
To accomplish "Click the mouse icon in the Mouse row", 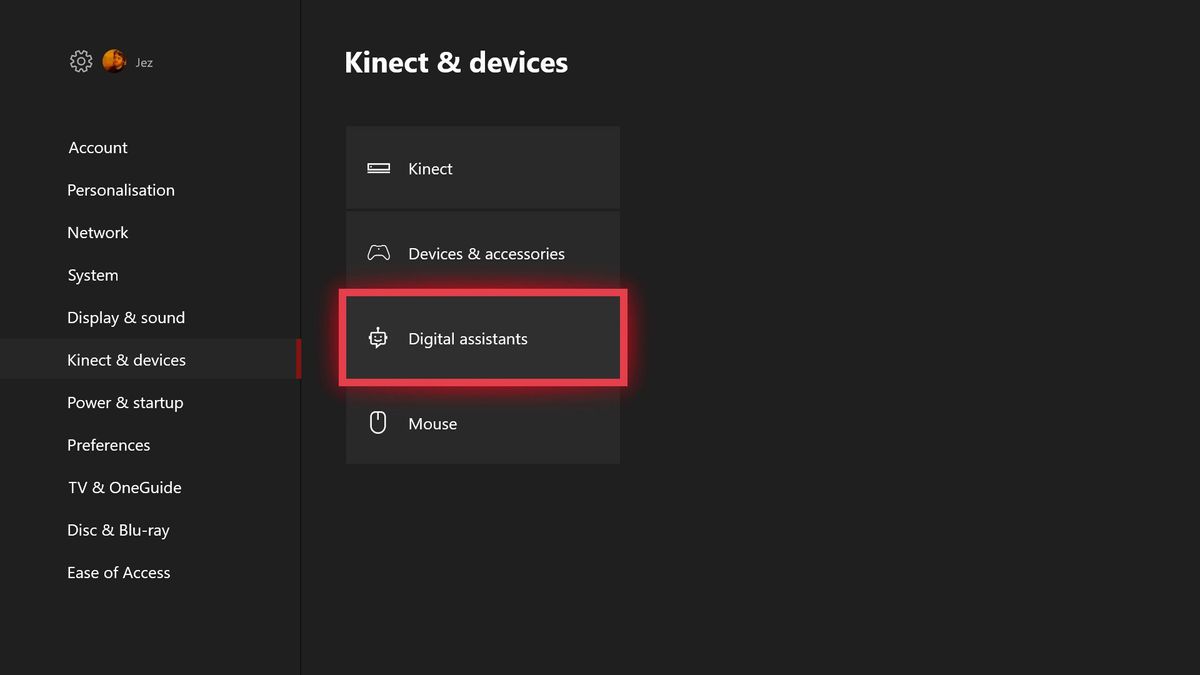I will pos(378,422).
